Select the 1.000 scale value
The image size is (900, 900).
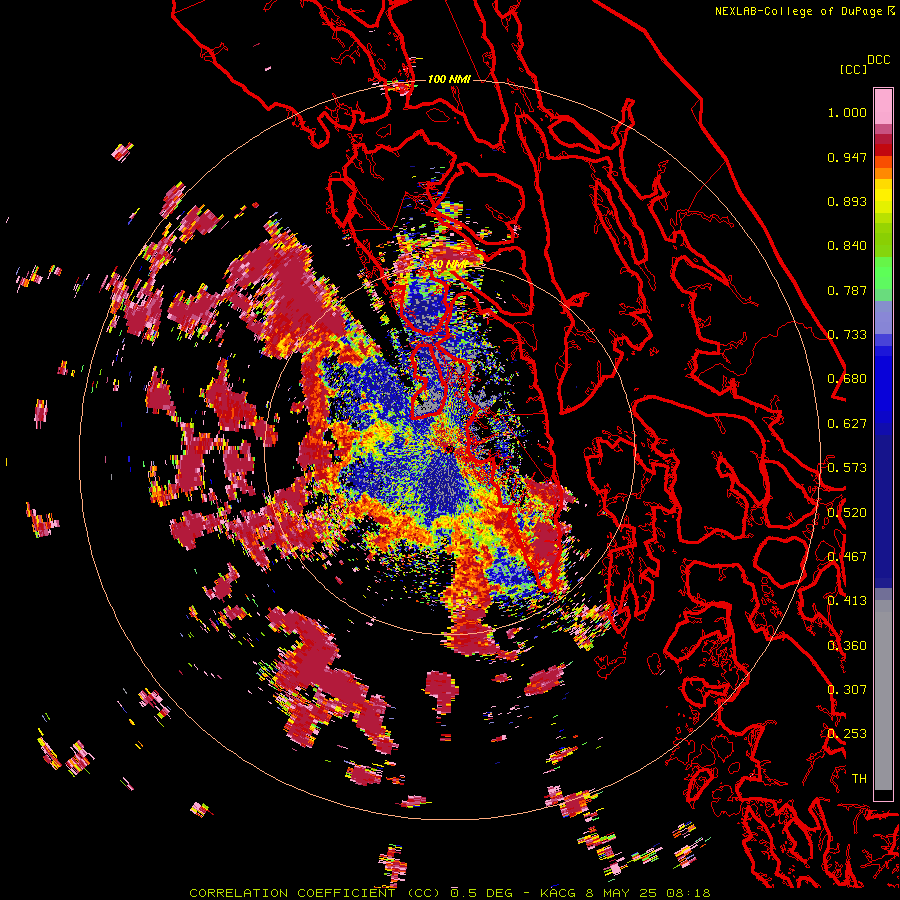847,112
